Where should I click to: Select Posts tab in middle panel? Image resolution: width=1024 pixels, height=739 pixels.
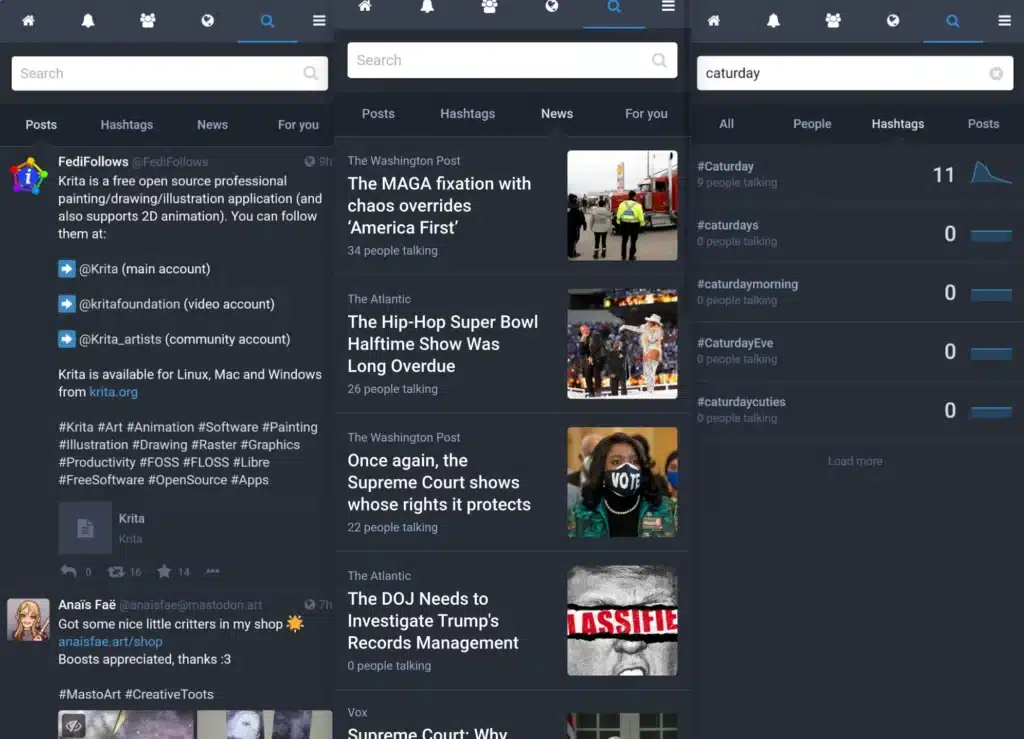tap(378, 114)
